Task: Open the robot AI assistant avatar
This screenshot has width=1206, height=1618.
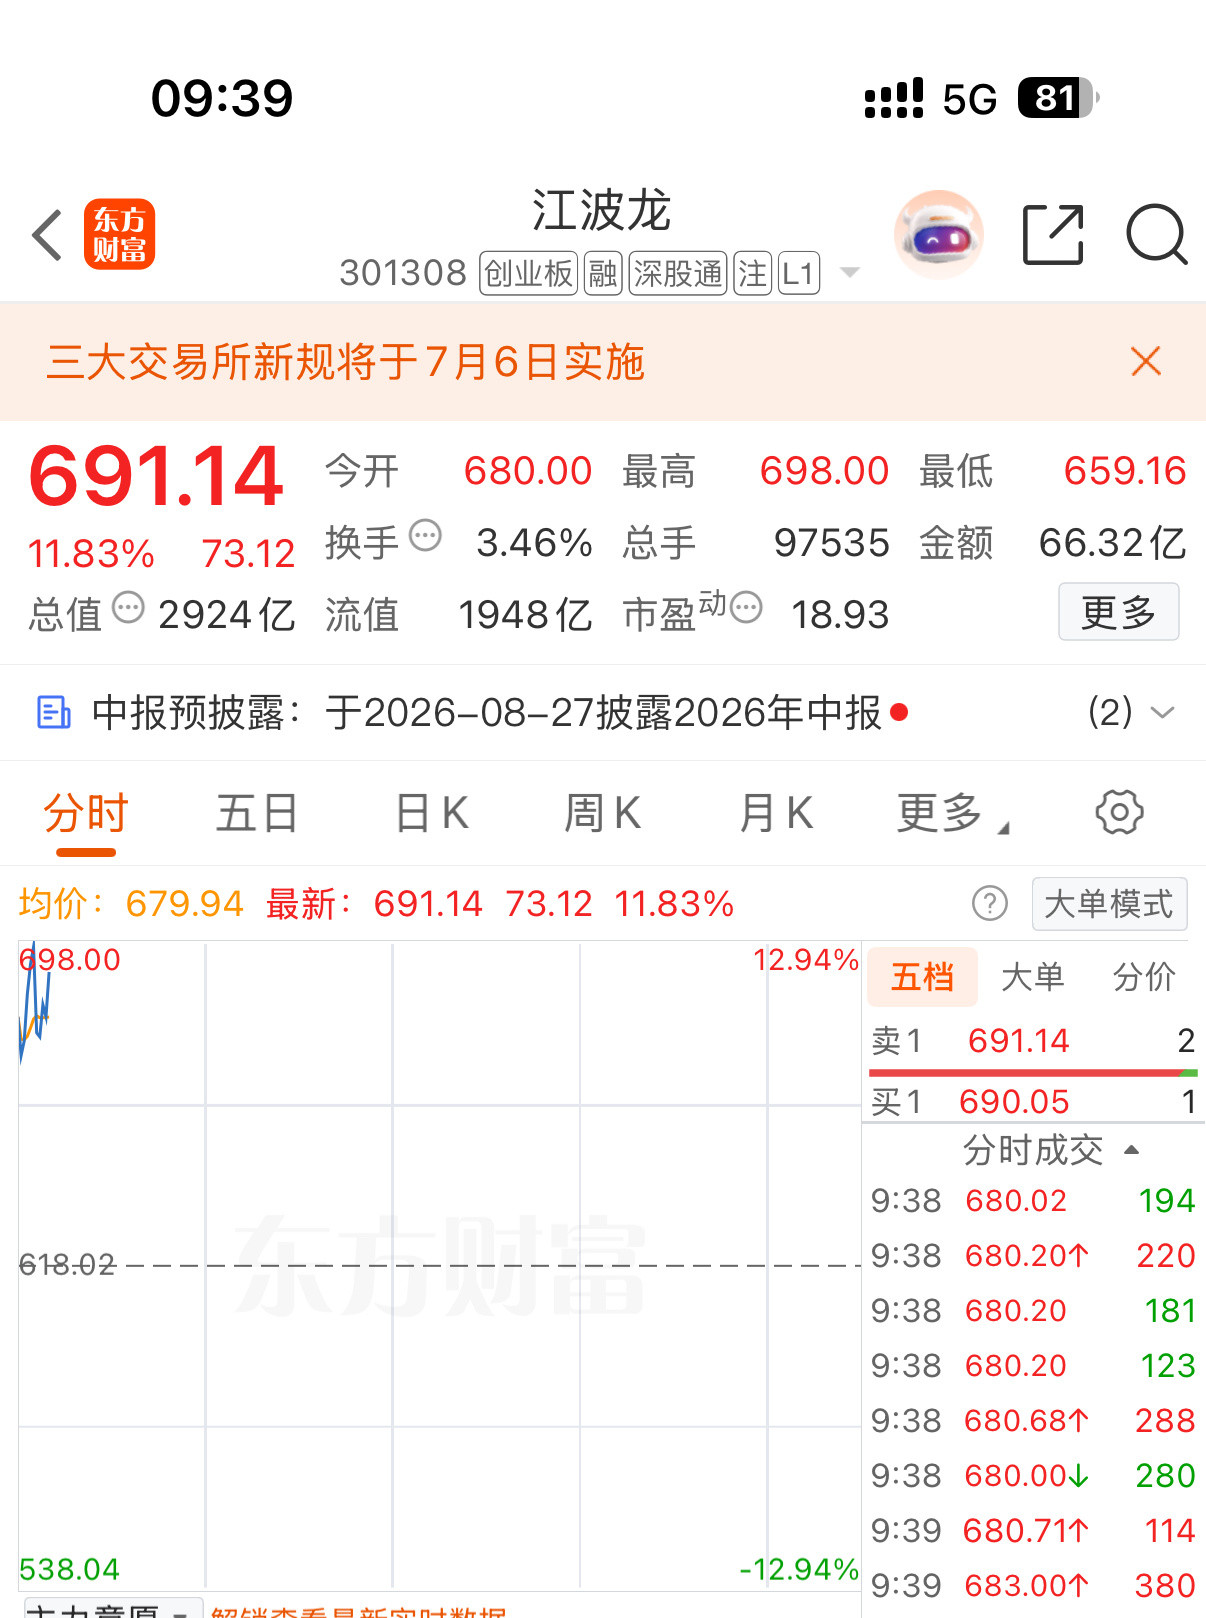Action: coord(938,234)
